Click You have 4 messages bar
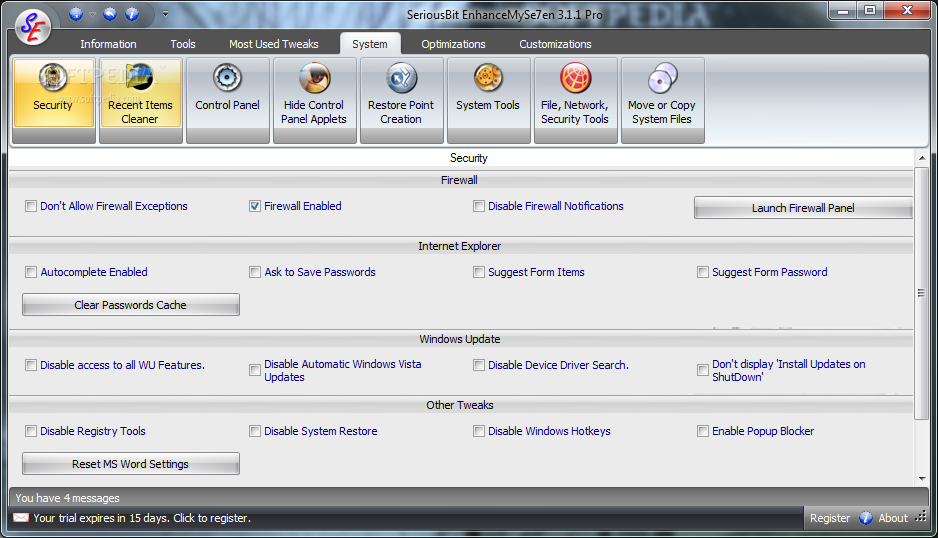Image resolution: width=938 pixels, height=538 pixels. (468, 498)
